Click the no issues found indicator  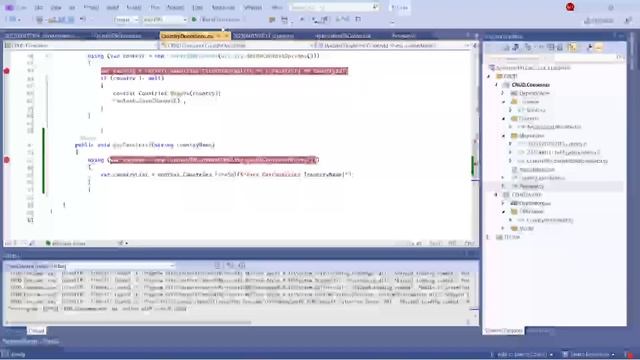[x=65, y=243]
